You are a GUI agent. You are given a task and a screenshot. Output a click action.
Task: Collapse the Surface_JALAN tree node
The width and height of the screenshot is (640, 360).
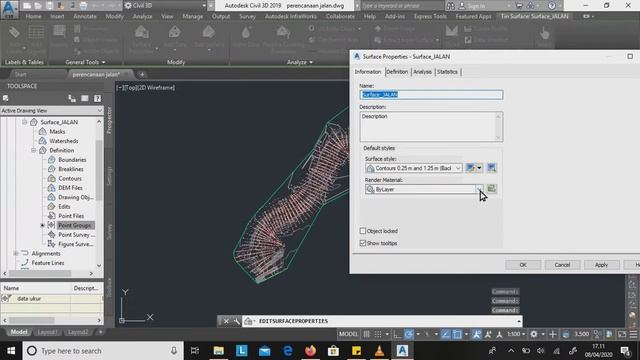click(x=24, y=122)
